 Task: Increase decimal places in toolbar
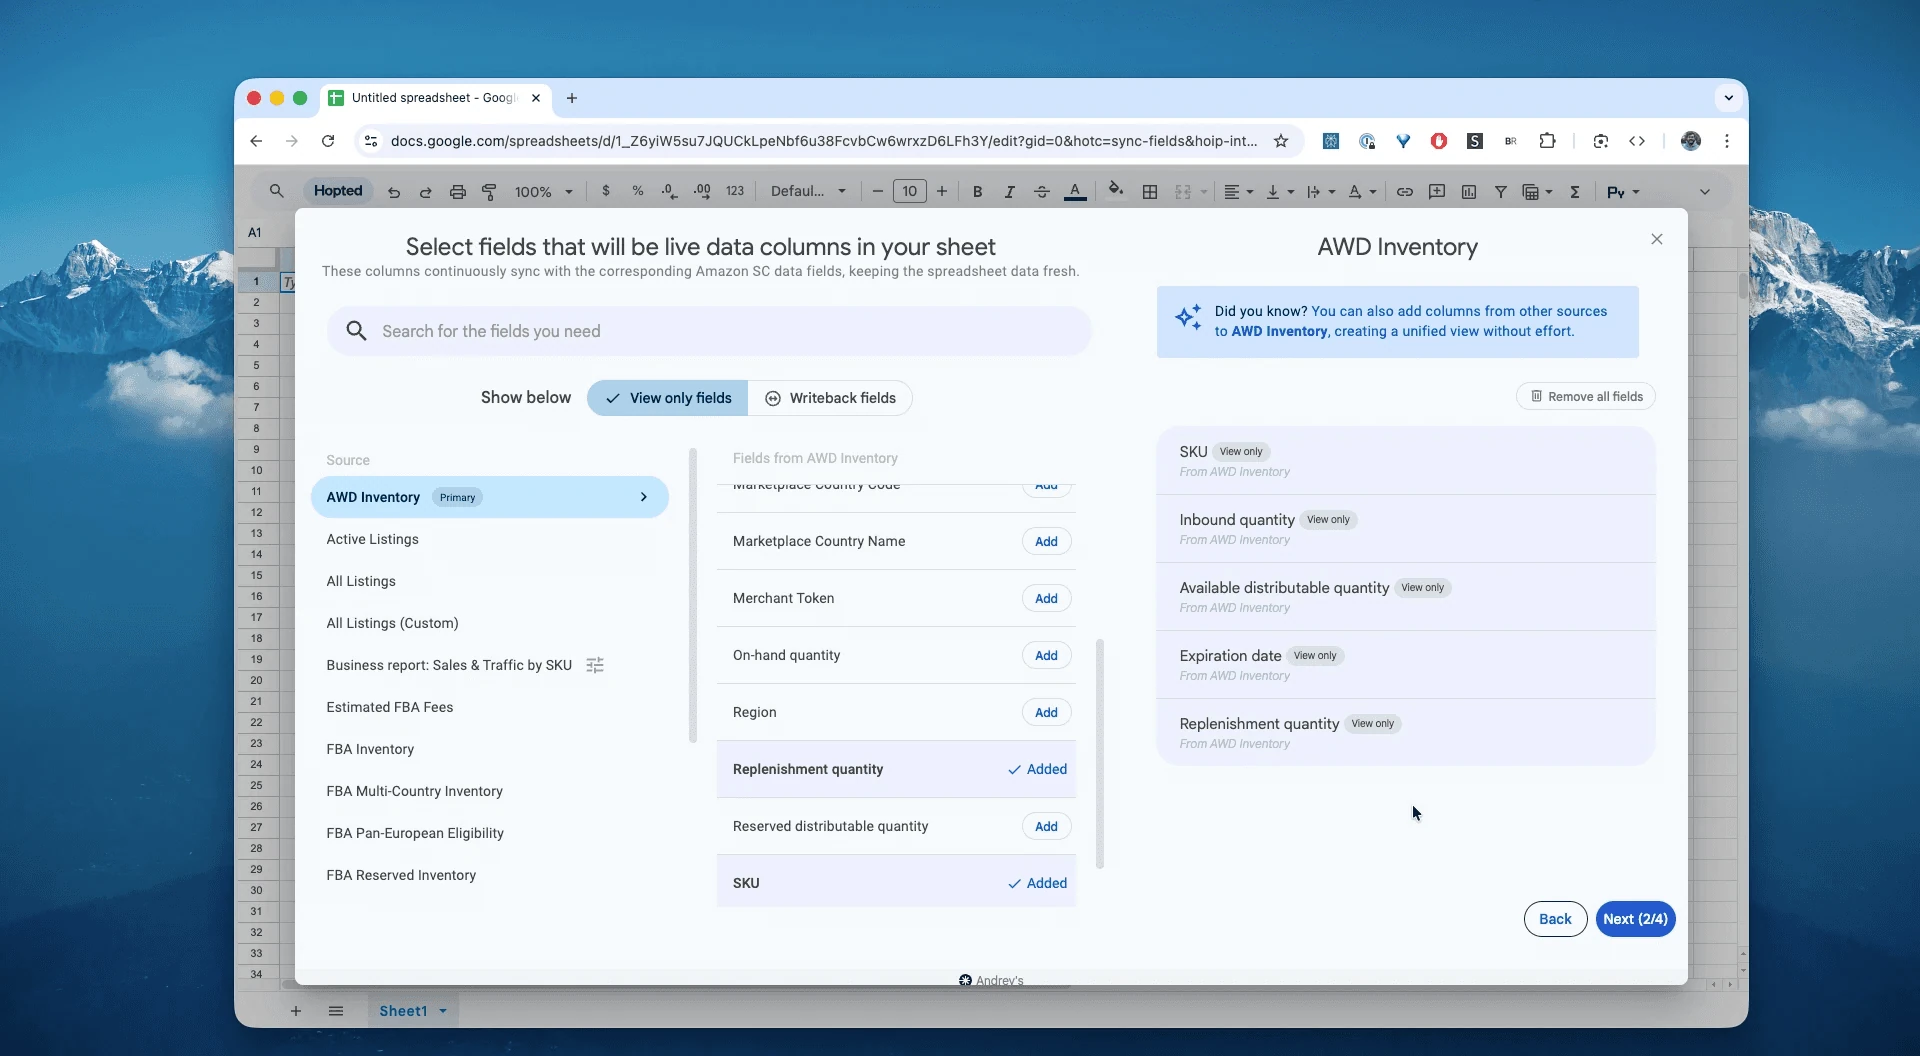(x=702, y=191)
